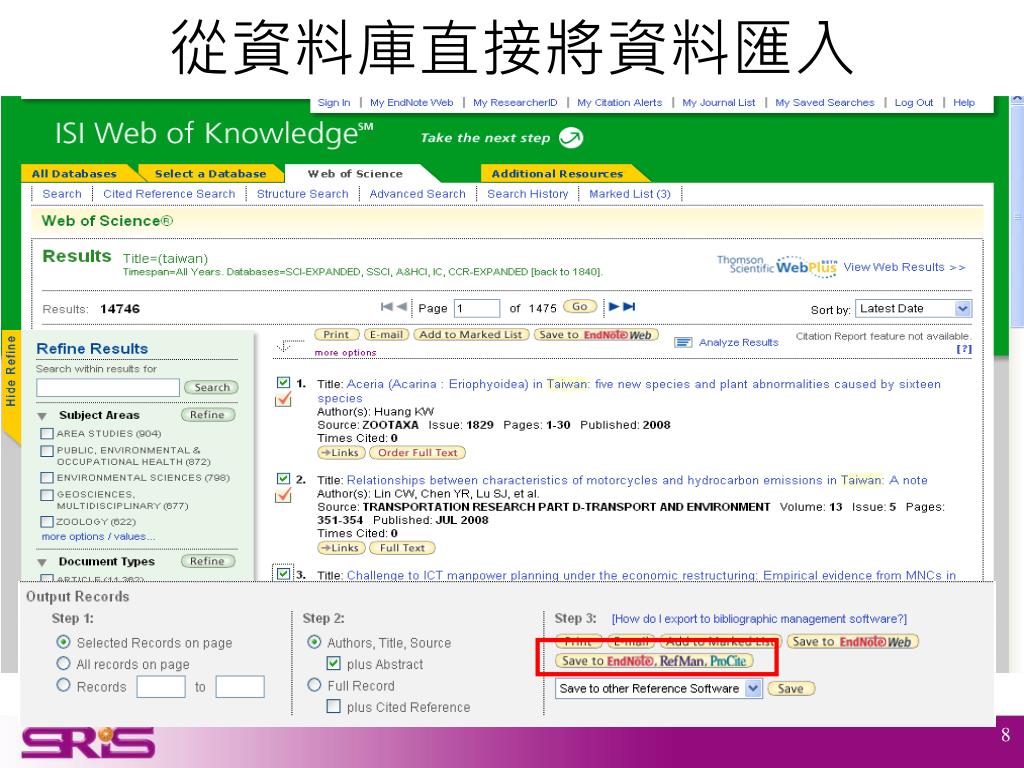Click red marked-list check icon under record 2
Viewport: 1024px width, 768px height.
[283, 495]
